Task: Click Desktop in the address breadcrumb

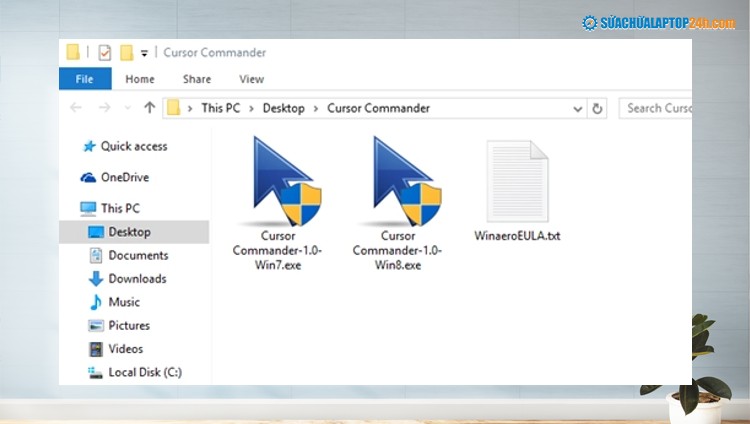Action: (284, 108)
